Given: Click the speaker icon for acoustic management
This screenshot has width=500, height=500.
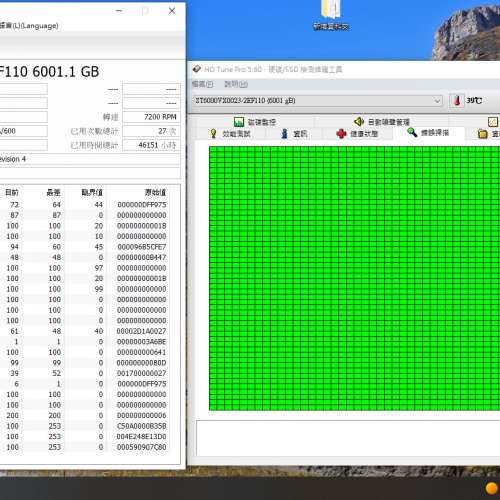Looking at the screenshot, I should click(x=359, y=122).
